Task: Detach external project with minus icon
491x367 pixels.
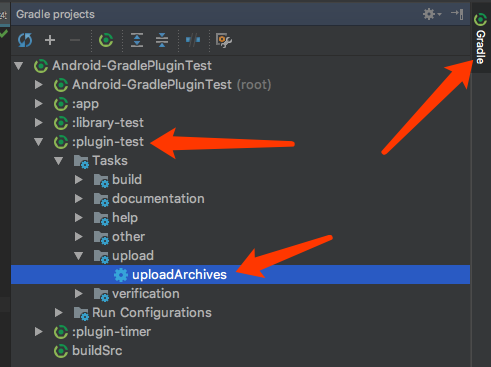Action: tap(75, 40)
